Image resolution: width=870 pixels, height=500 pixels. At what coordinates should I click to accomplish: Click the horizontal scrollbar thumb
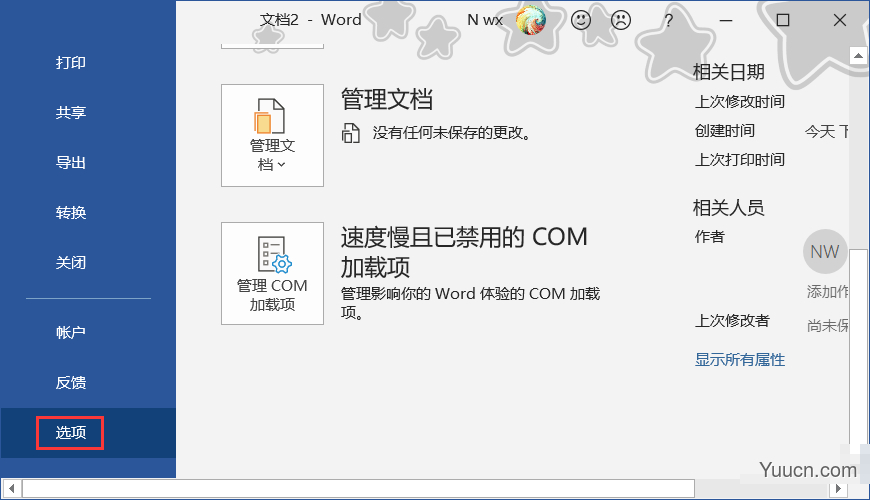(358, 489)
